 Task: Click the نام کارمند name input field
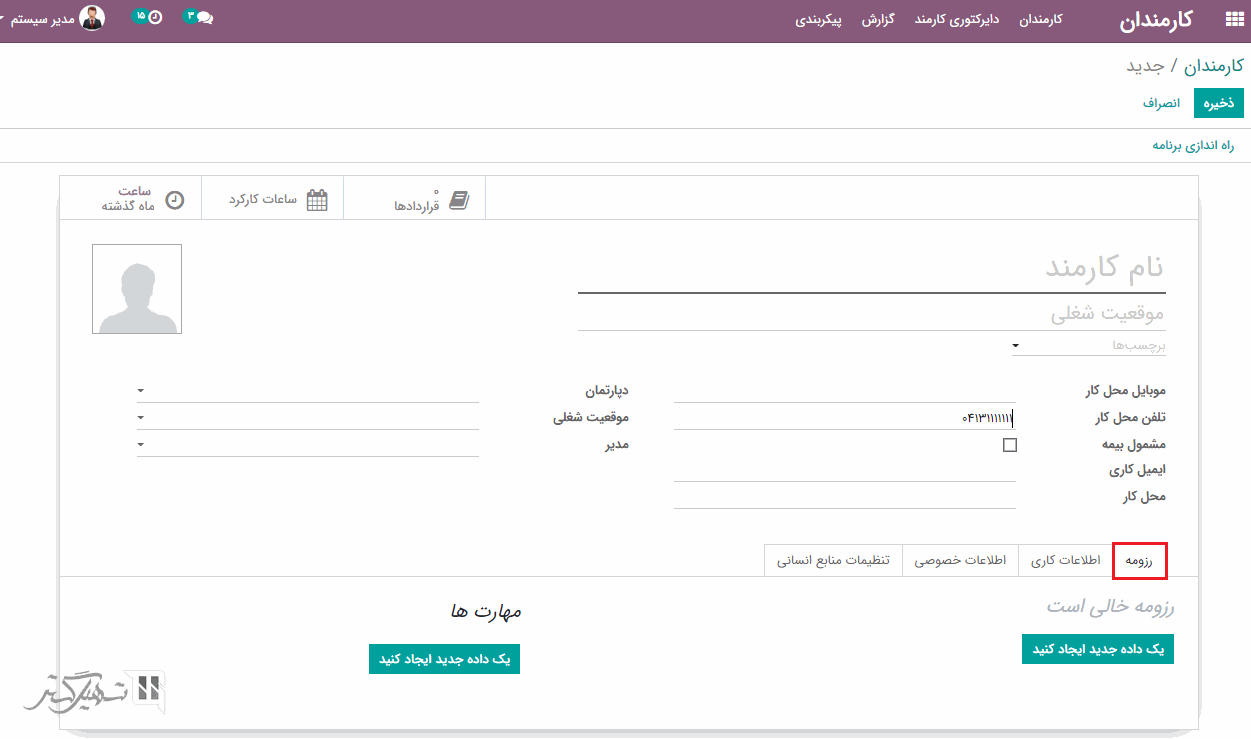(x=870, y=268)
